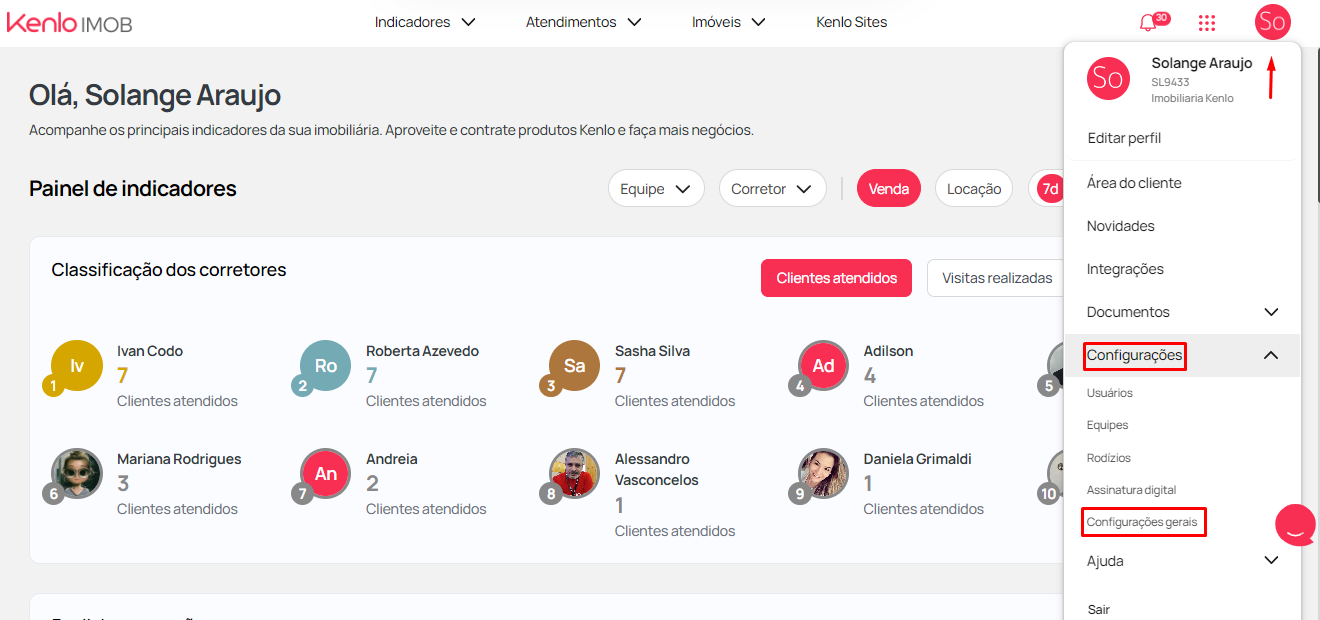Screen dimensions: 1320x620
Task: Open the Novidades menu entry
Action: click(1121, 226)
